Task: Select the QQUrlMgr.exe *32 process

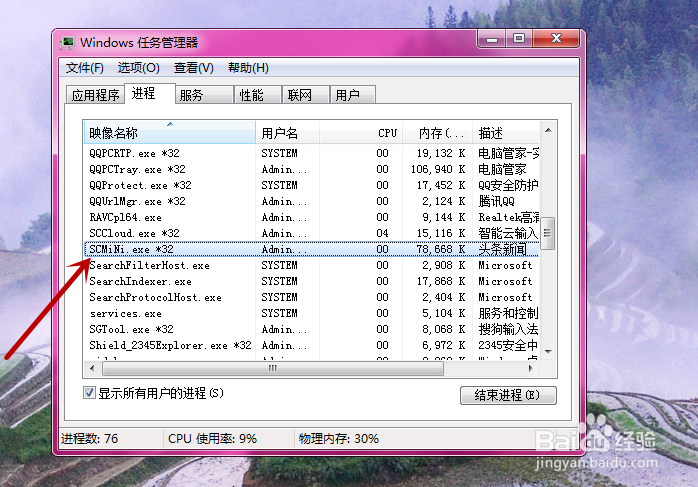Action: click(x=312, y=201)
